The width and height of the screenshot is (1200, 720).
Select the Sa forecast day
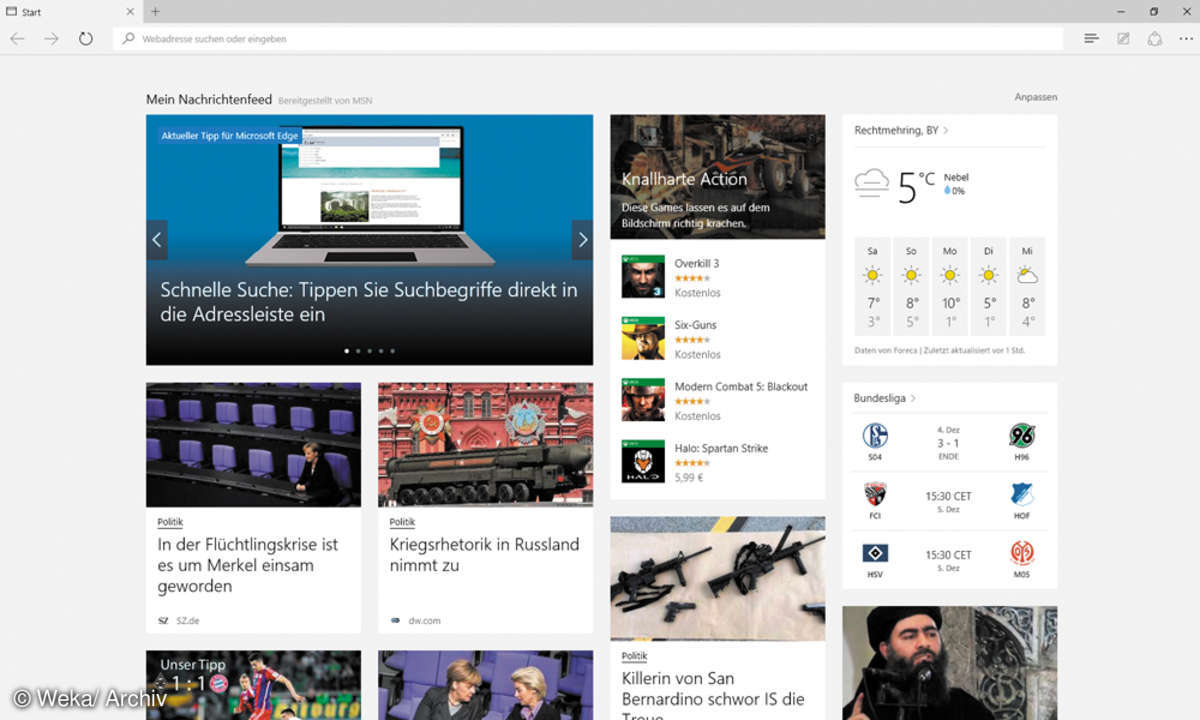tap(873, 286)
